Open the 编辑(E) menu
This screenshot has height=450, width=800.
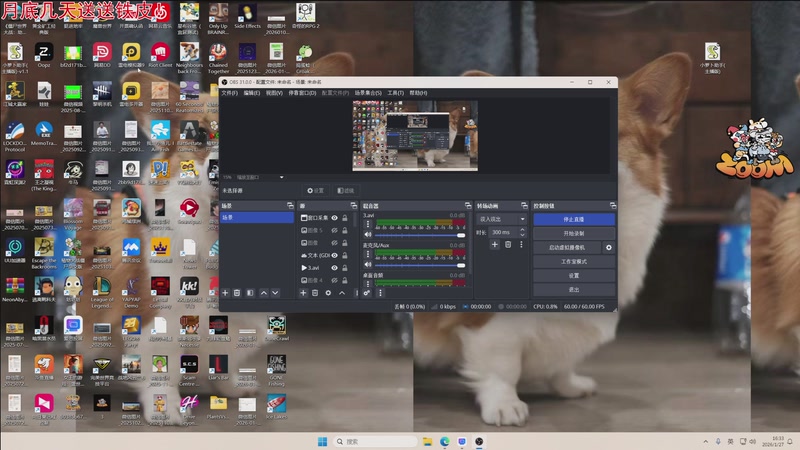coord(252,93)
